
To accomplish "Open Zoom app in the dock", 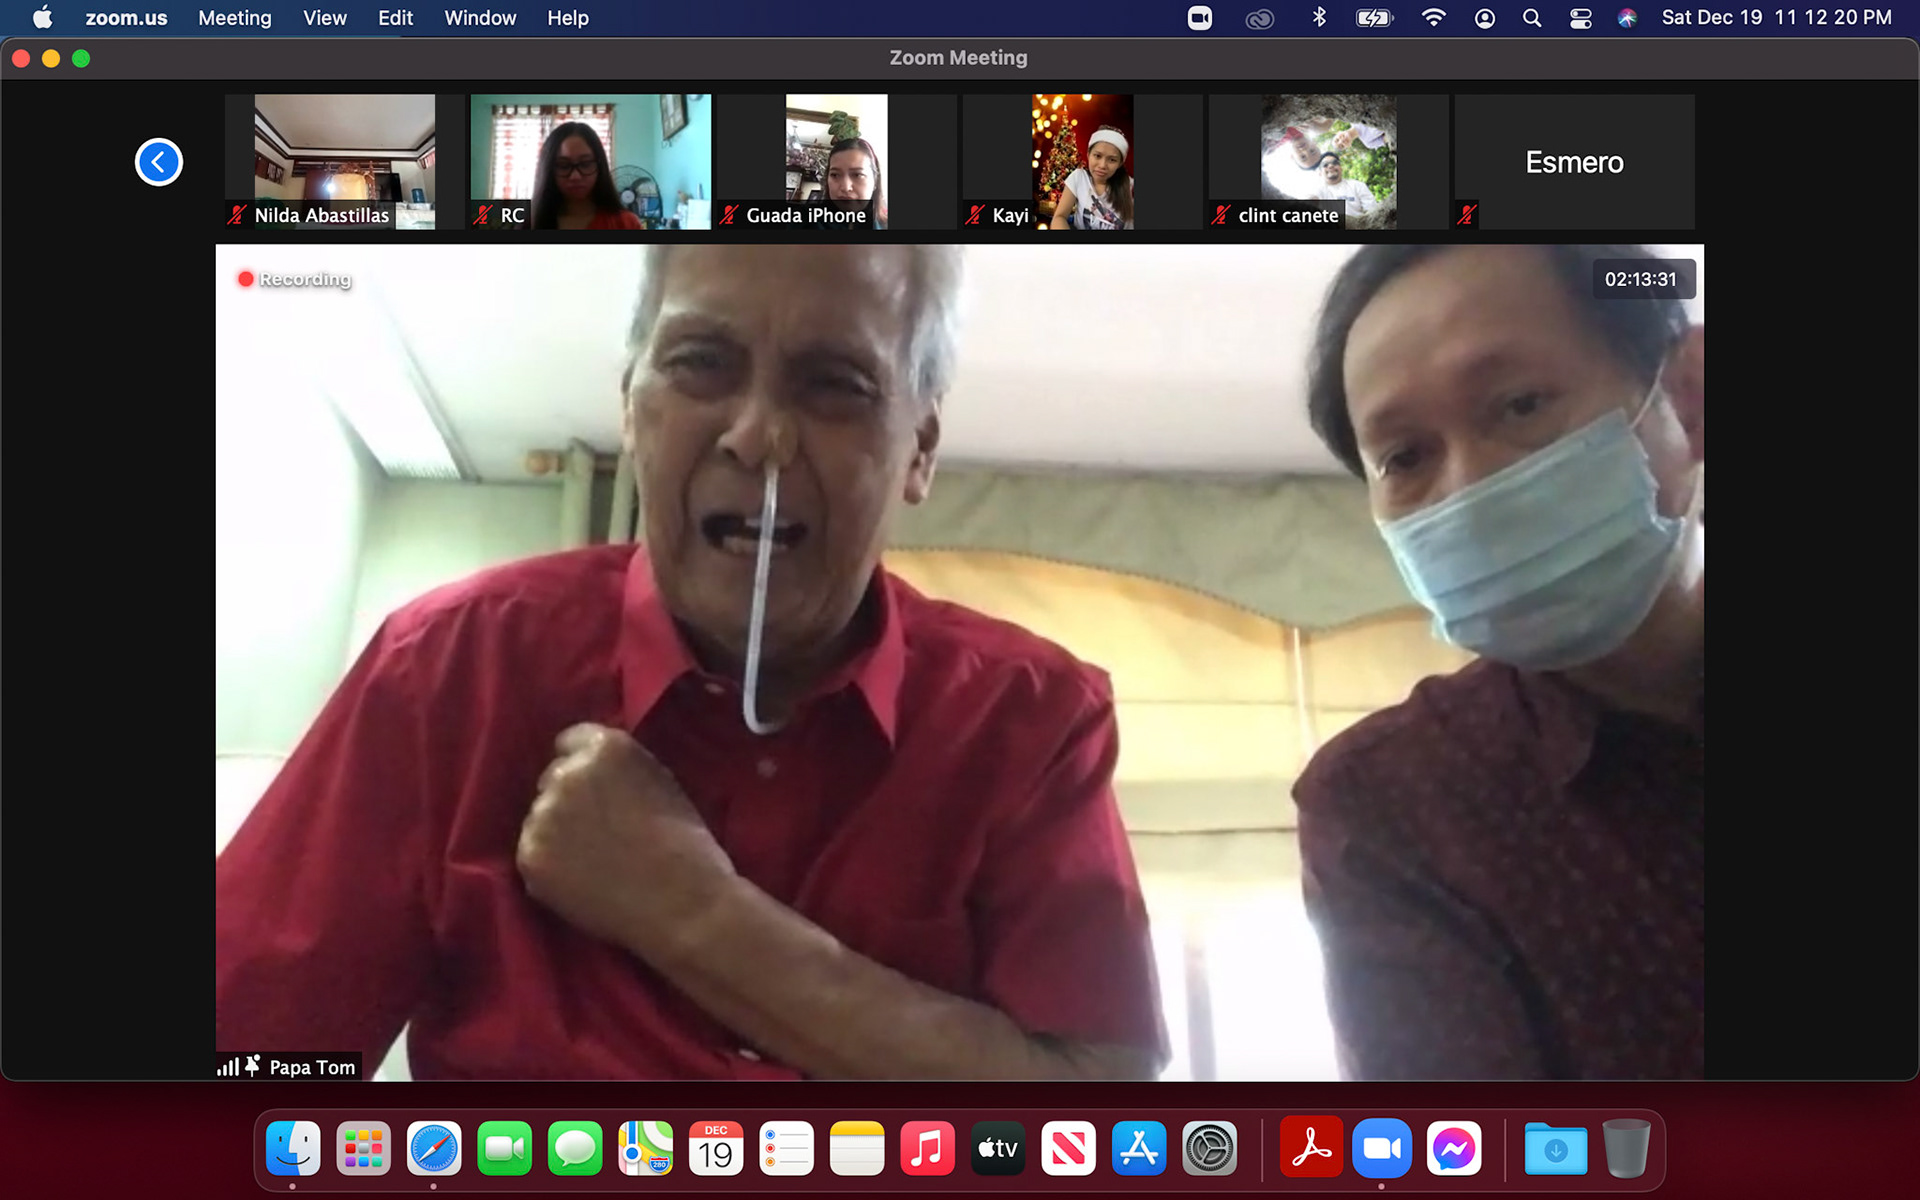I will click(1381, 1149).
